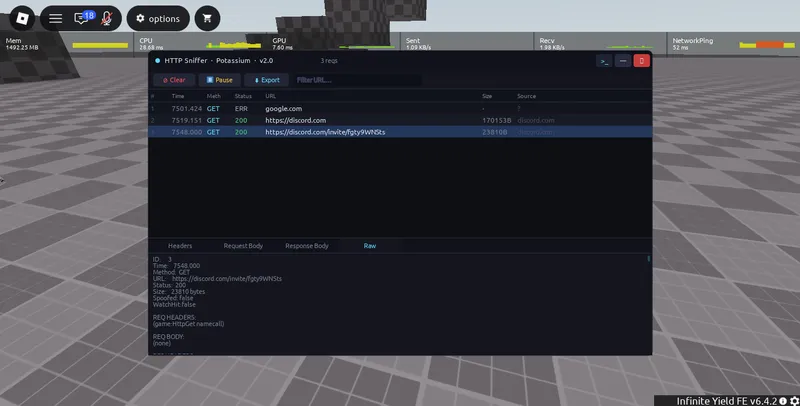800x406 pixels.
Task: Switch to the Request Body tab
Action: click(243, 246)
